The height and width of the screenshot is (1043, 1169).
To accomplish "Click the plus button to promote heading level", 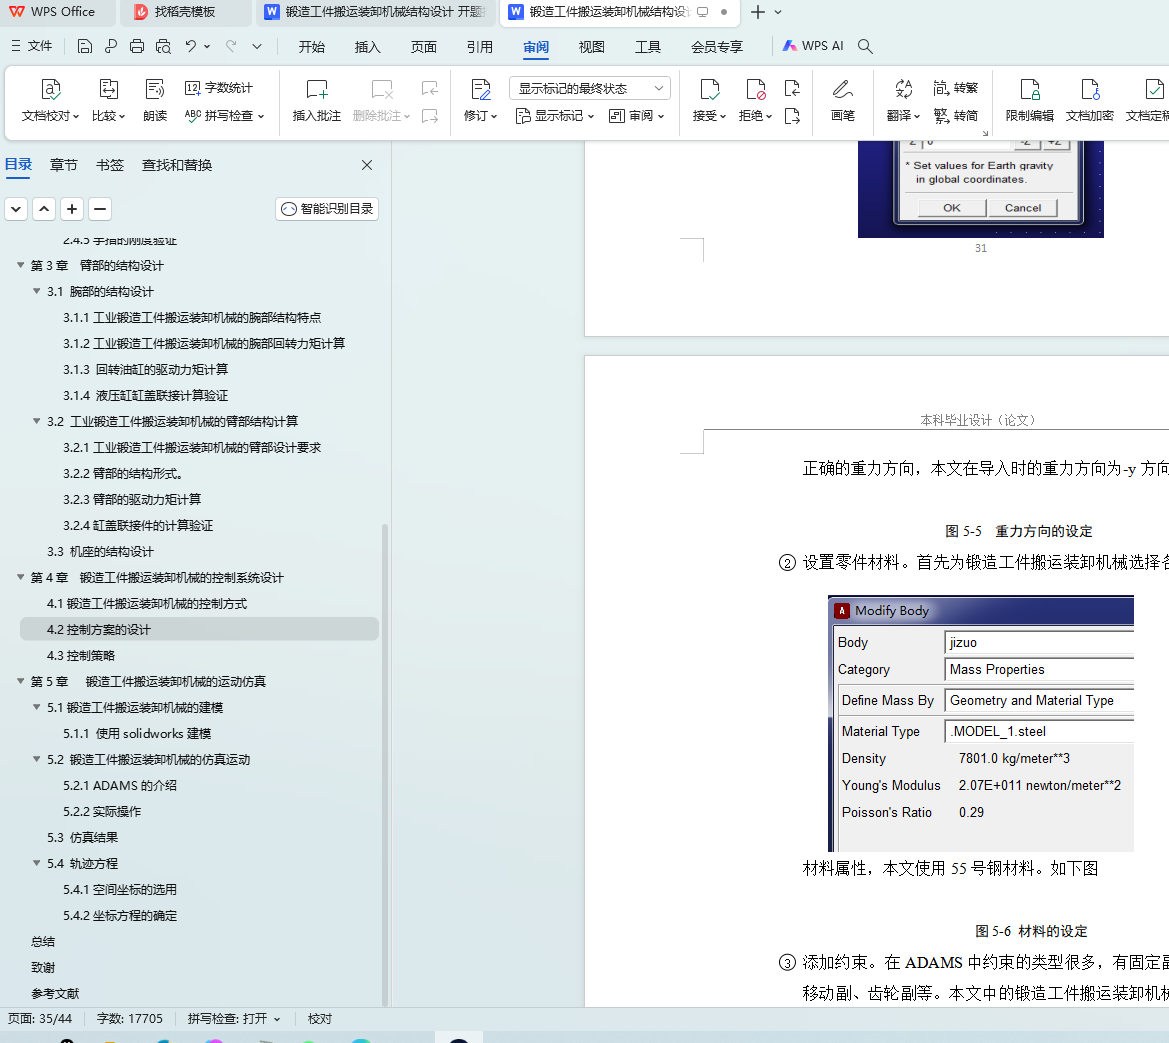I will [x=72, y=209].
